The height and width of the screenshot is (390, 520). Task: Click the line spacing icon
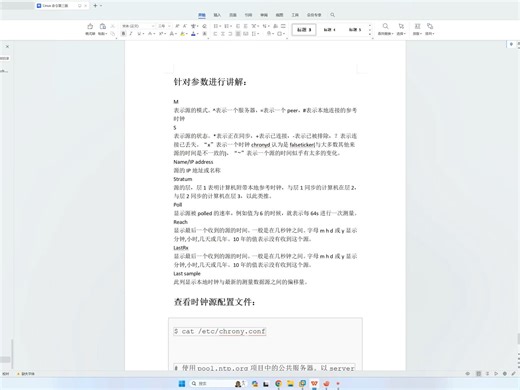coord(254,34)
